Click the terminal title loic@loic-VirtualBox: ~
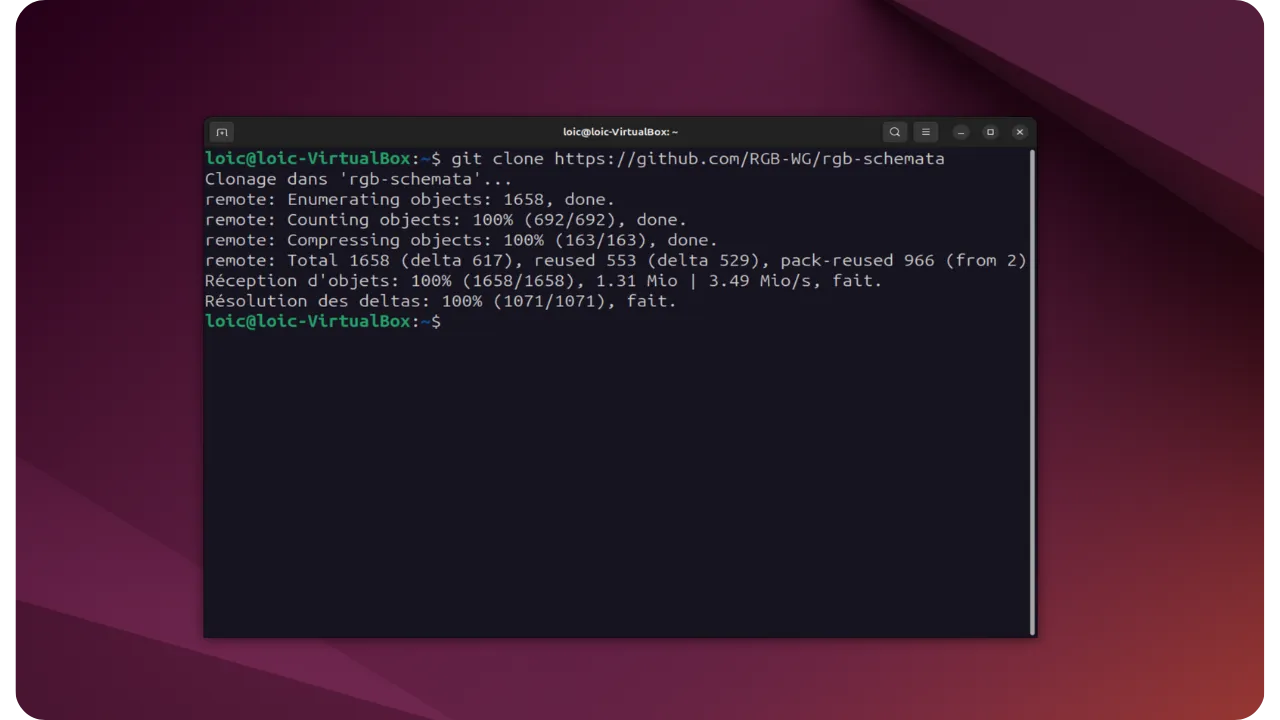Image resolution: width=1280 pixels, height=720 pixels. click(x=620, y=131)
